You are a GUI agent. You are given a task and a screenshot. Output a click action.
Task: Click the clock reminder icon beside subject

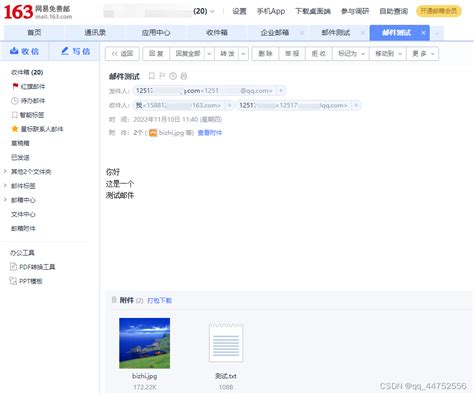(x=173, y=76)
